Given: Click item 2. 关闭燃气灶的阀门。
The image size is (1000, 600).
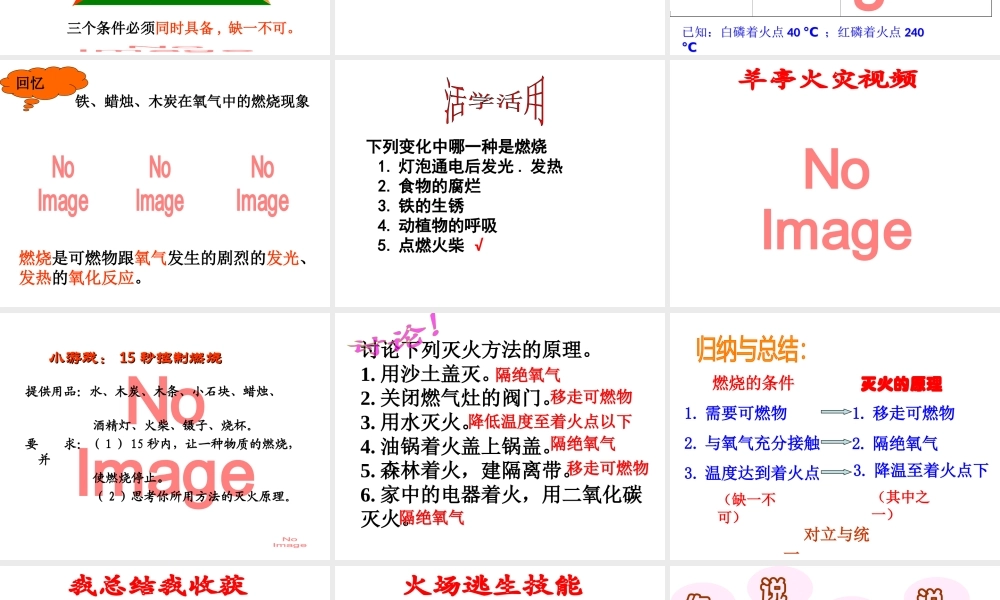Looking at the screenshot, I should coord(455,399).
